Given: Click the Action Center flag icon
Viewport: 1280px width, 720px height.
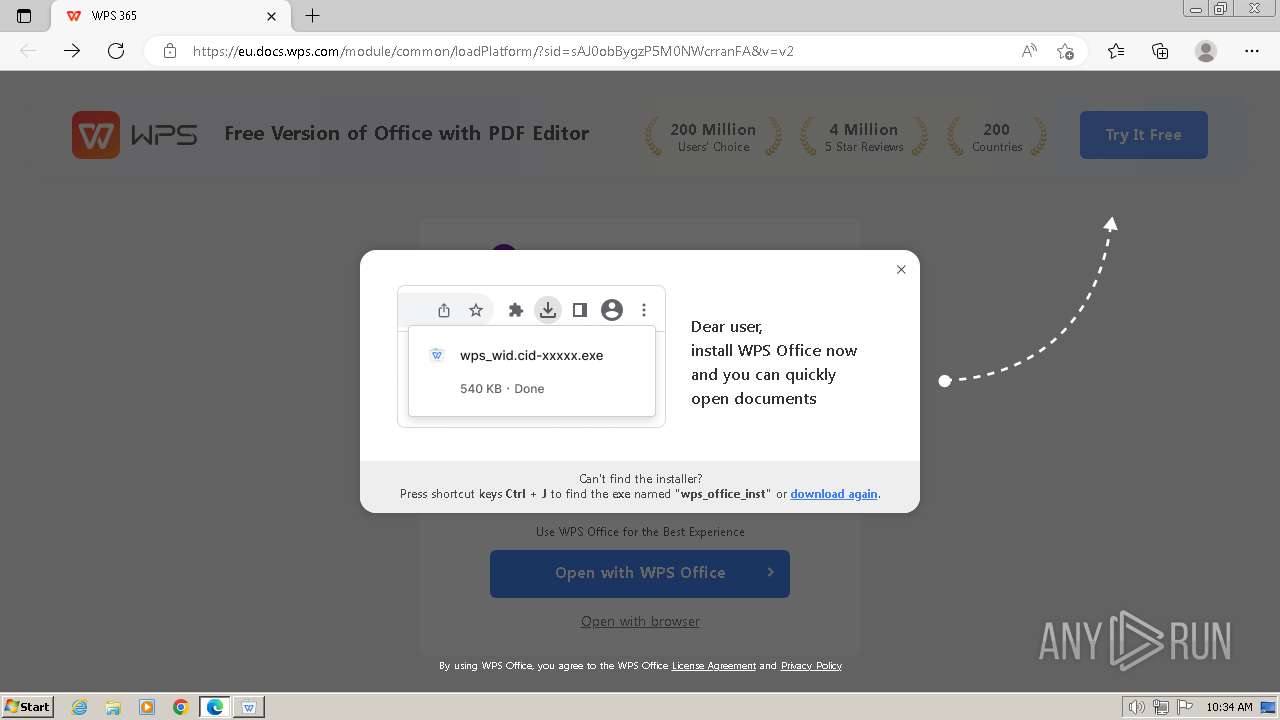Looking at the screenshot, I should pyautogui.click(x=1184, y=707).
